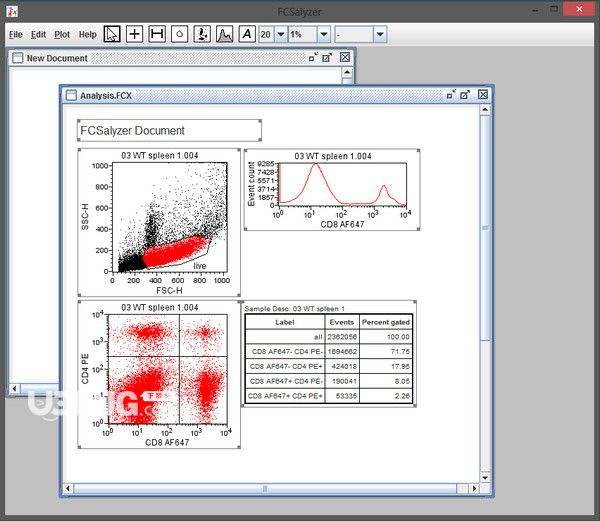Click New Document scroll-left arrow
Image resolution: width=600 pixels, height=521 pixels.
15,389
